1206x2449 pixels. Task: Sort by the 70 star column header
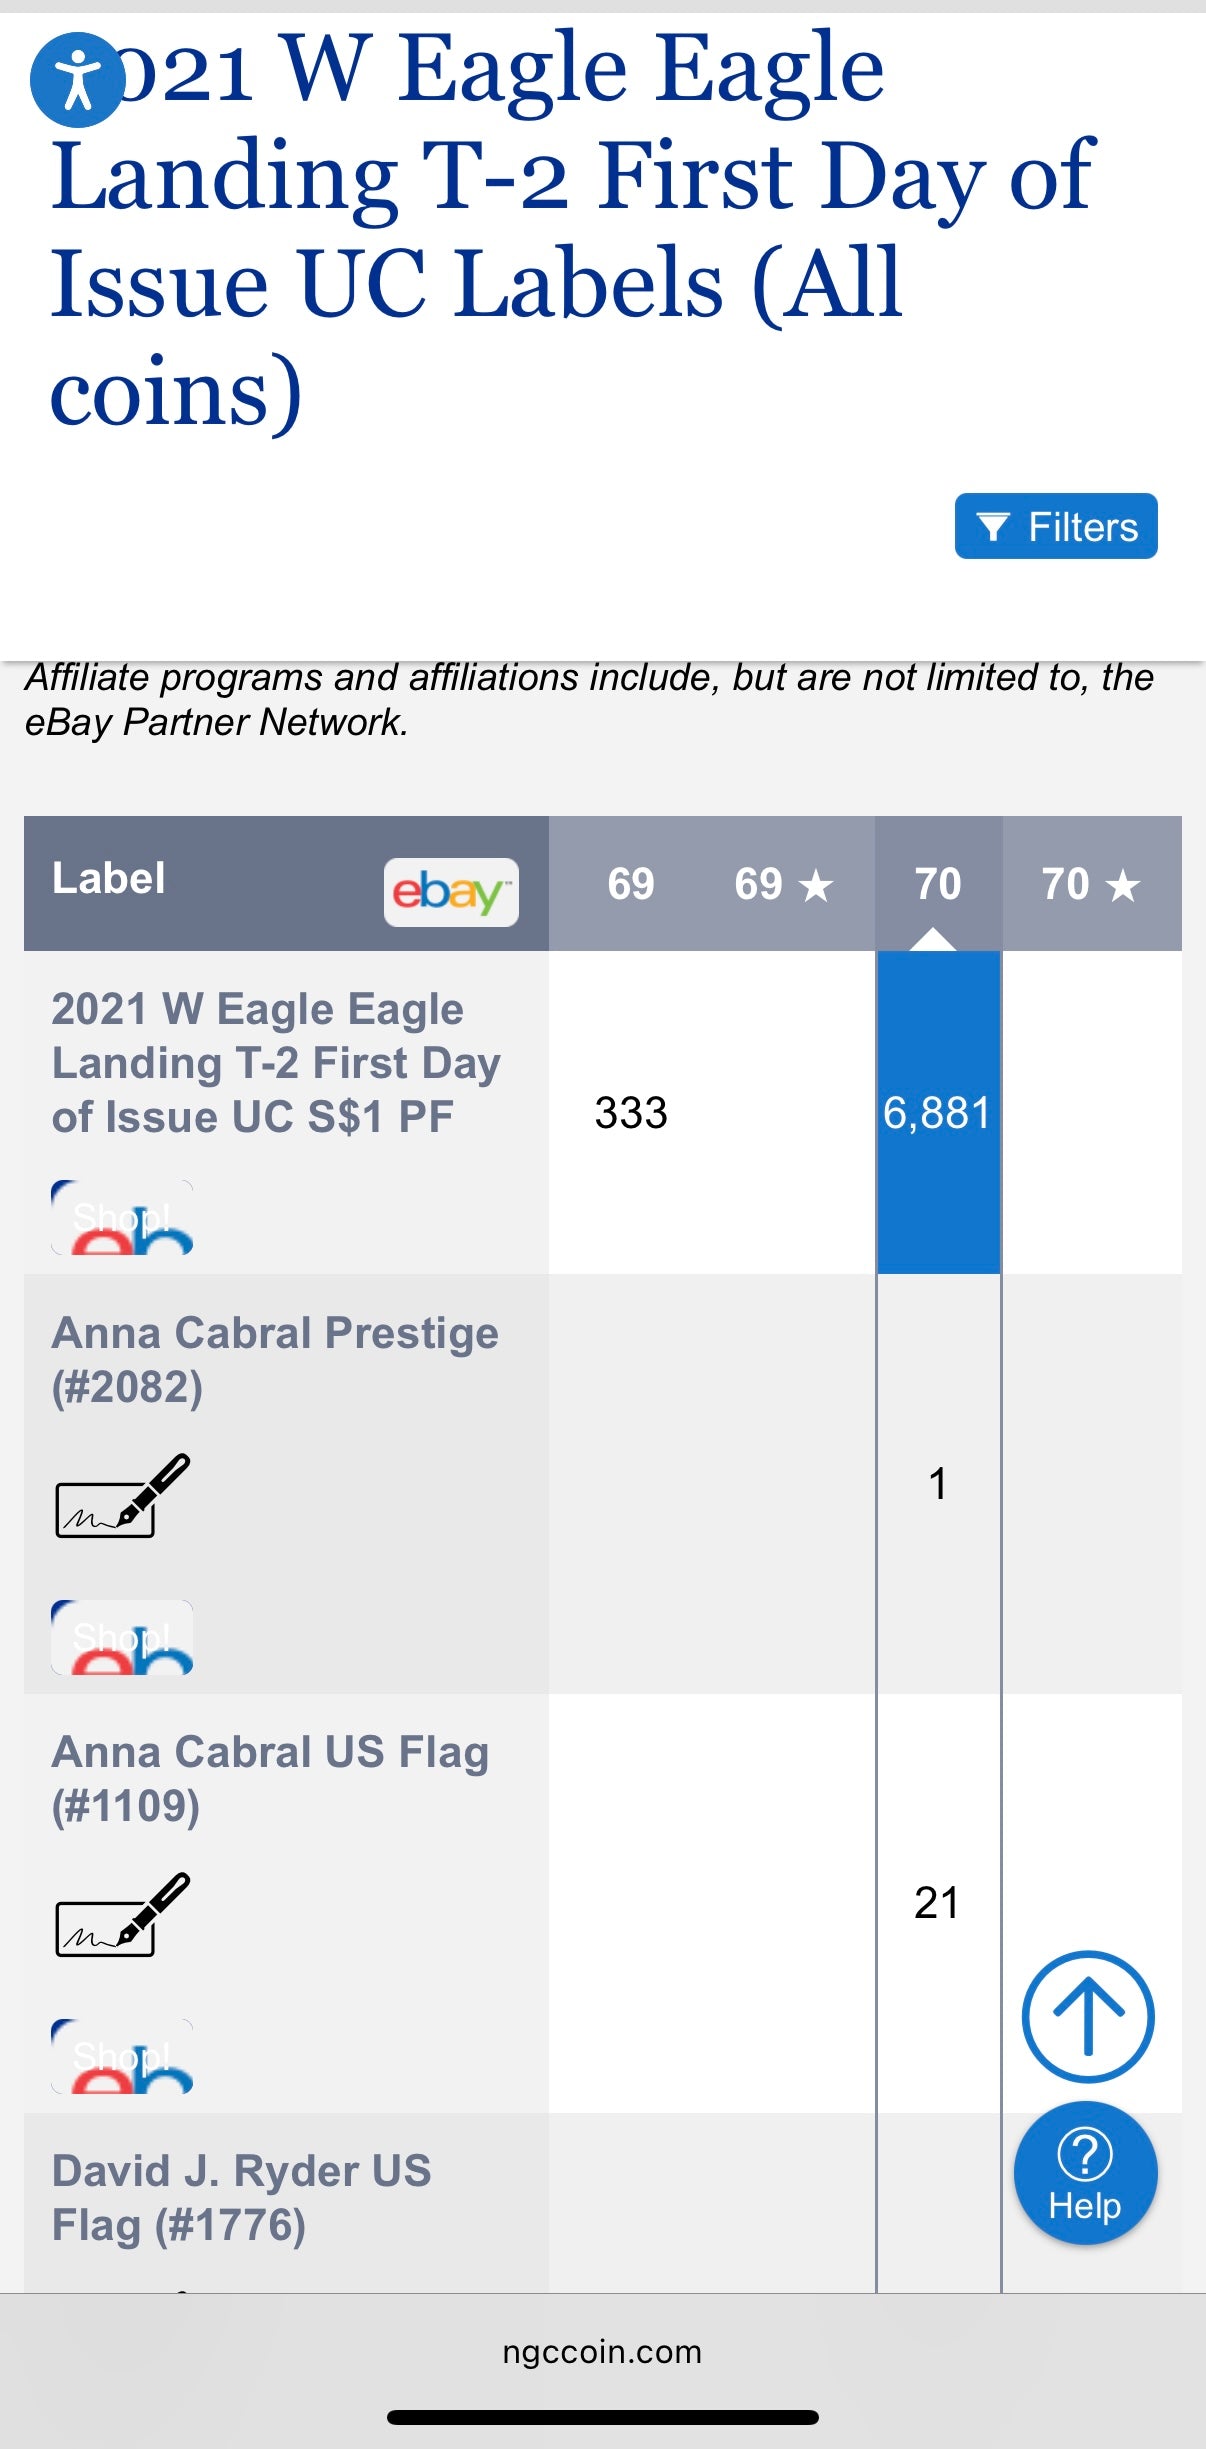click(x=1090, y=884)
